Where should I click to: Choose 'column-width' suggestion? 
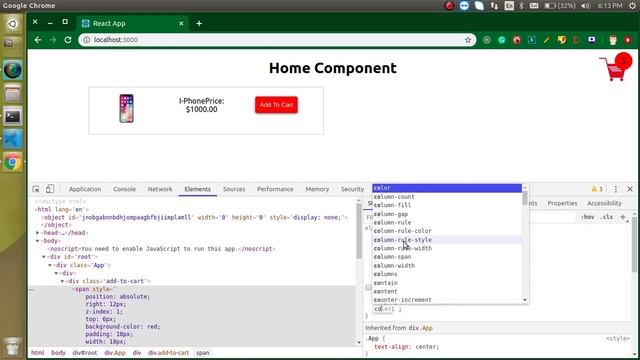coord(447,265)
